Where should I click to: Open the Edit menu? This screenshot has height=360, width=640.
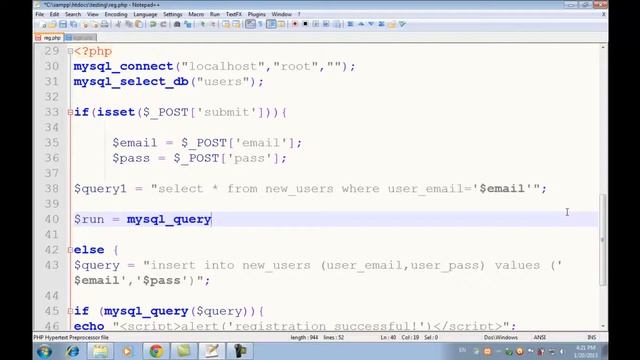(54, 14)
